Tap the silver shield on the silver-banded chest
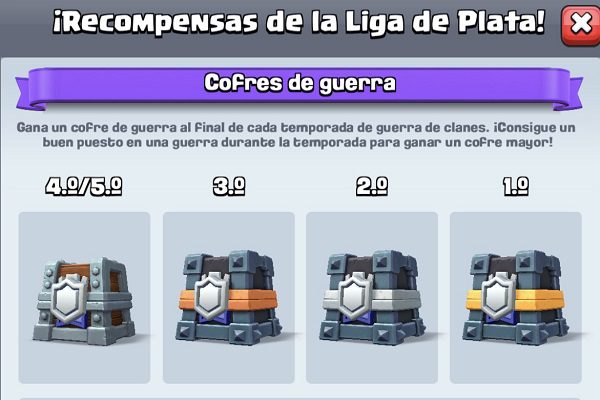Image resolution: width=600 pixels, height=400 pixels. coord(355,296)
